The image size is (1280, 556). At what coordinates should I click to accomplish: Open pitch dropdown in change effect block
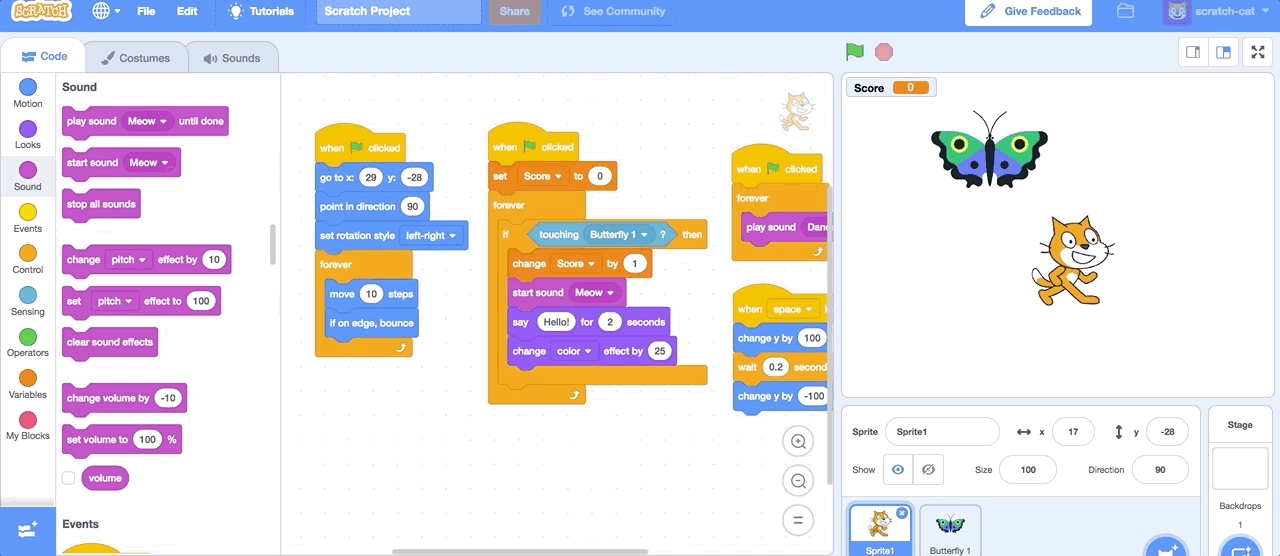coord(128,260)
